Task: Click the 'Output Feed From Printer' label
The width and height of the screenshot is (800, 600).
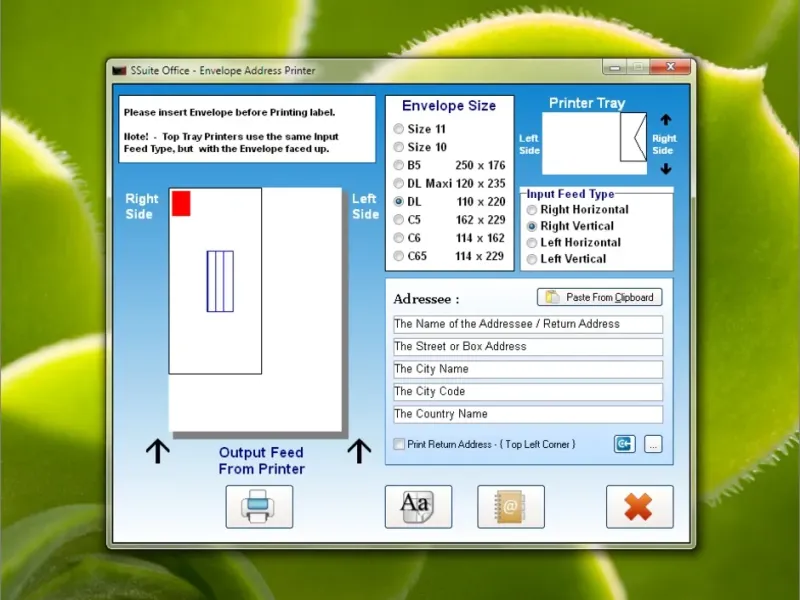Action: (261, 461)
